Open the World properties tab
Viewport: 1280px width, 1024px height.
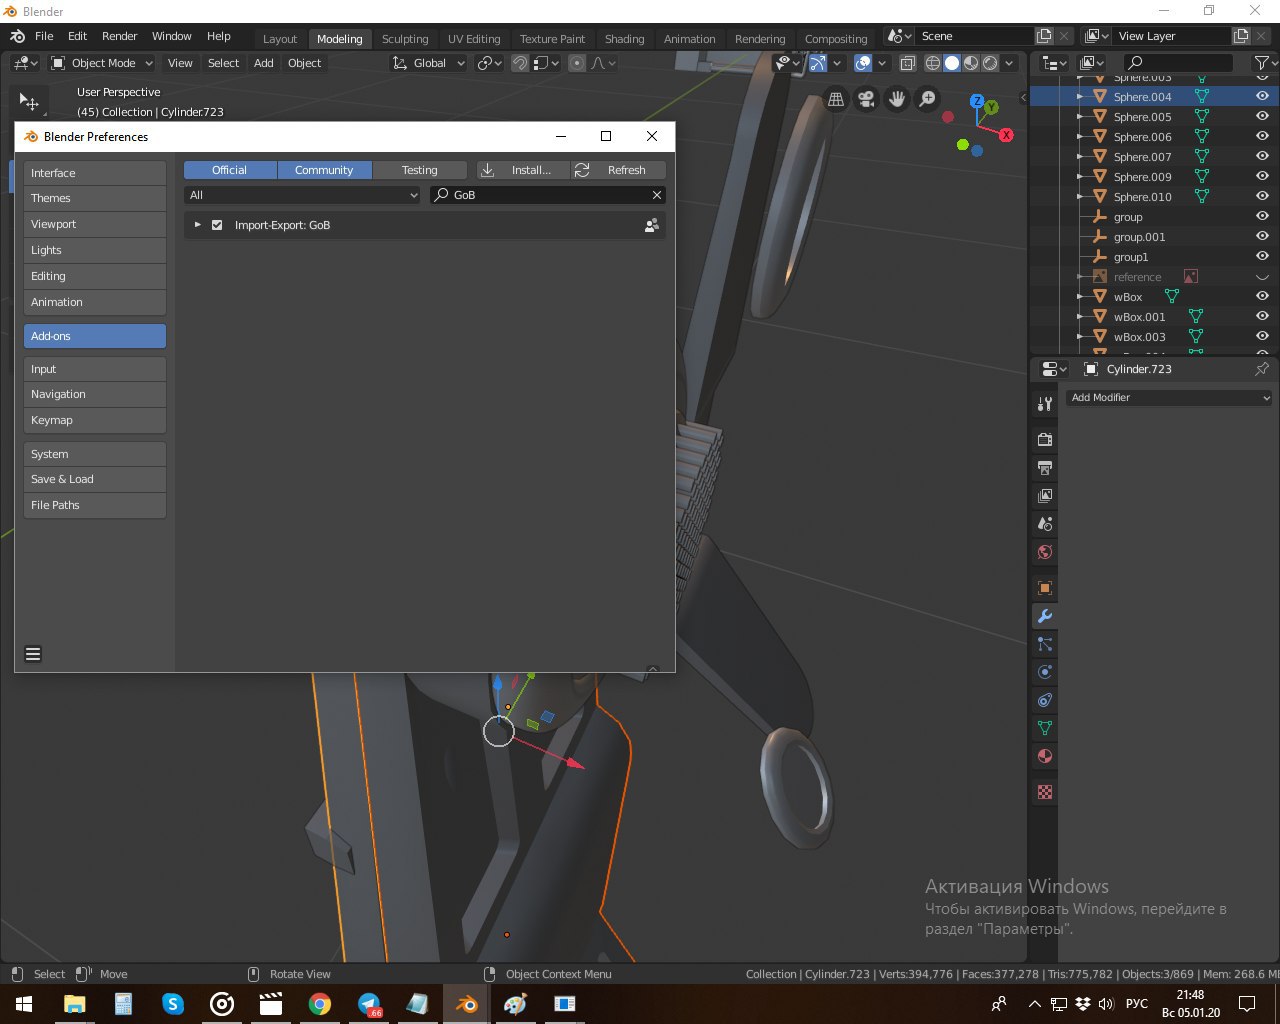click(1045, 552)
